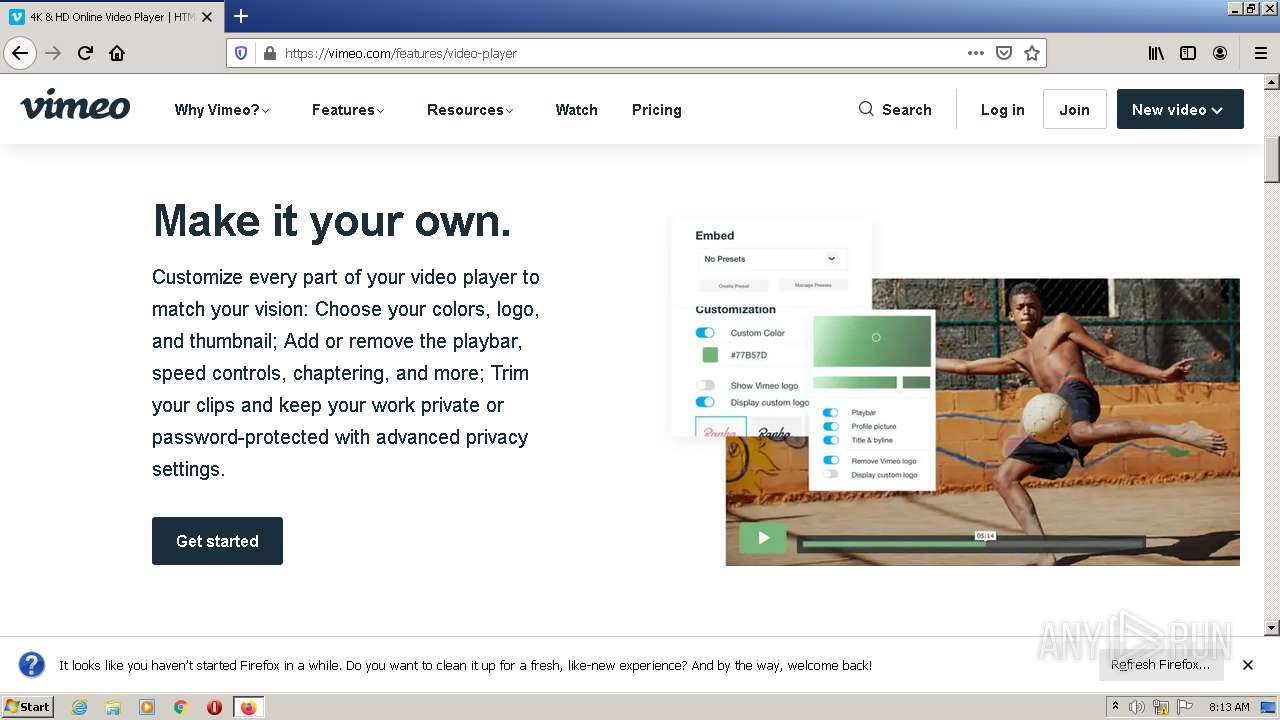Open Opera from the taskbar
Viewport: 1280px width, 720px height.
[214, 707]
